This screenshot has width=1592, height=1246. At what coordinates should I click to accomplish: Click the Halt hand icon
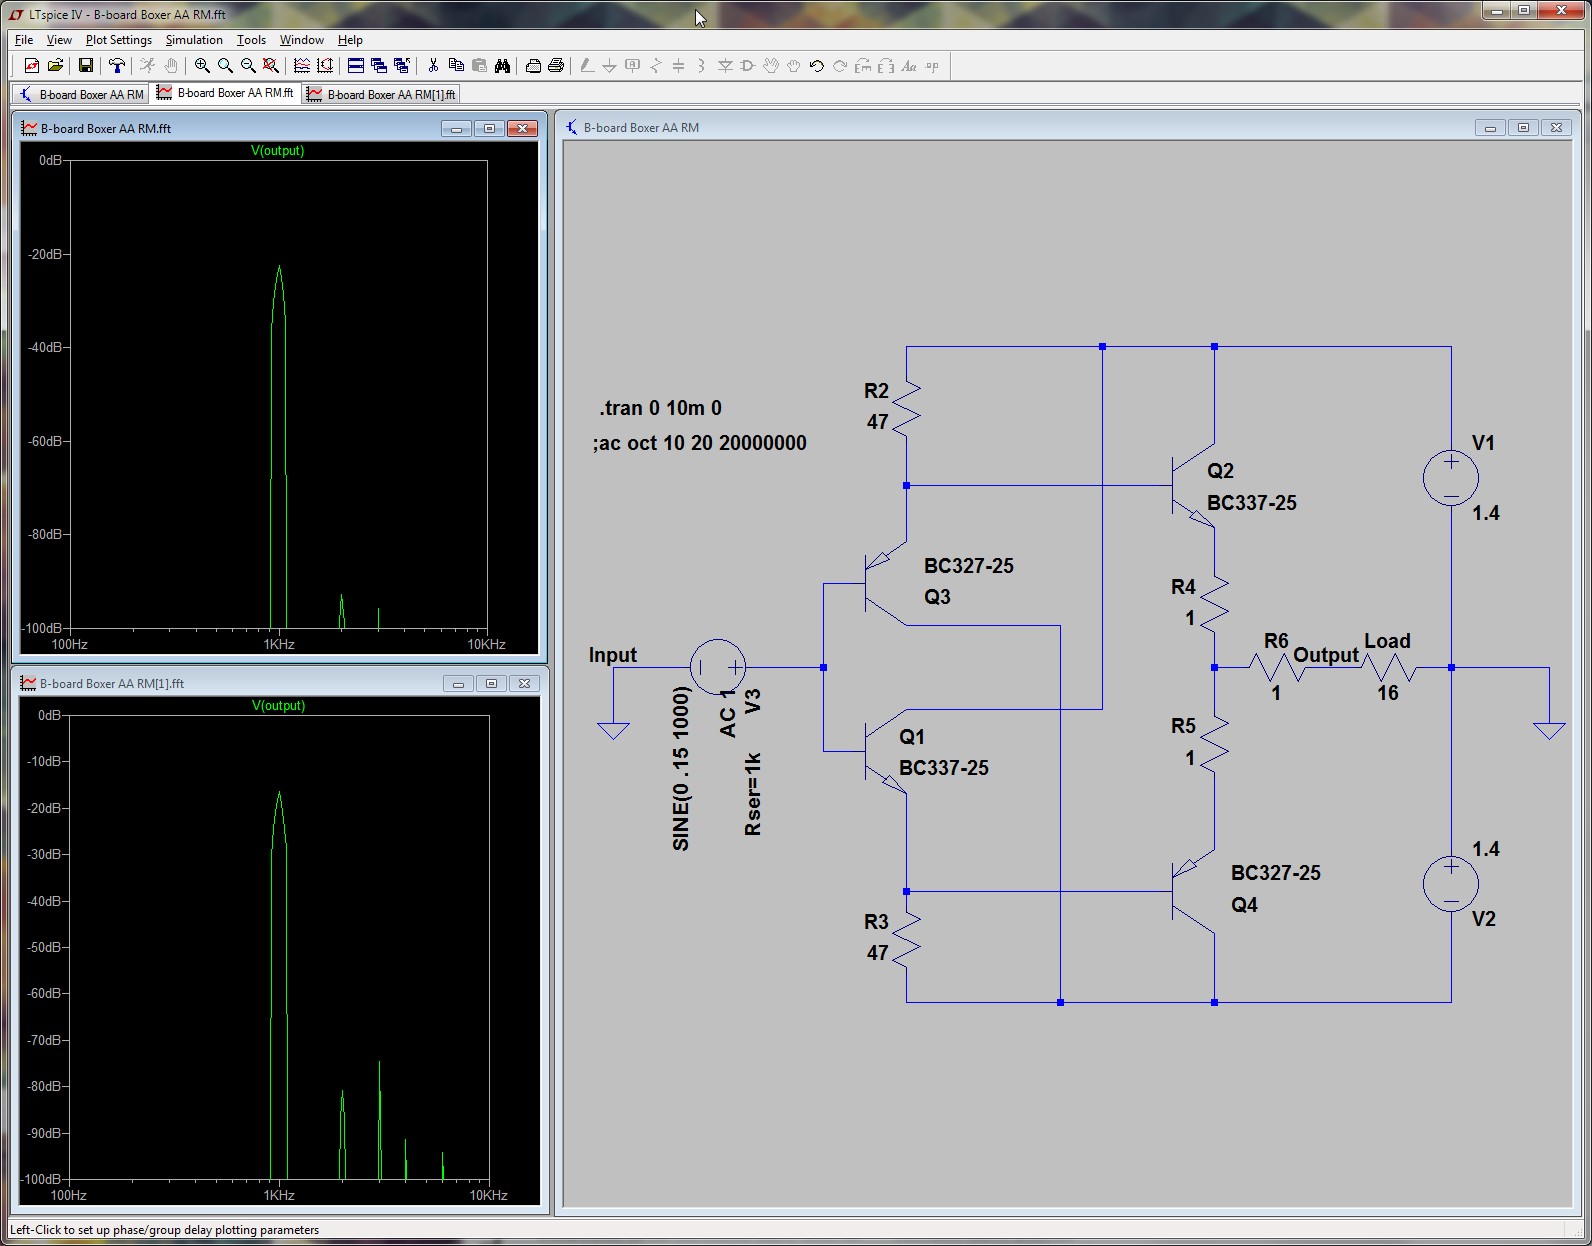pyautogui.click(x=171, y=66)
